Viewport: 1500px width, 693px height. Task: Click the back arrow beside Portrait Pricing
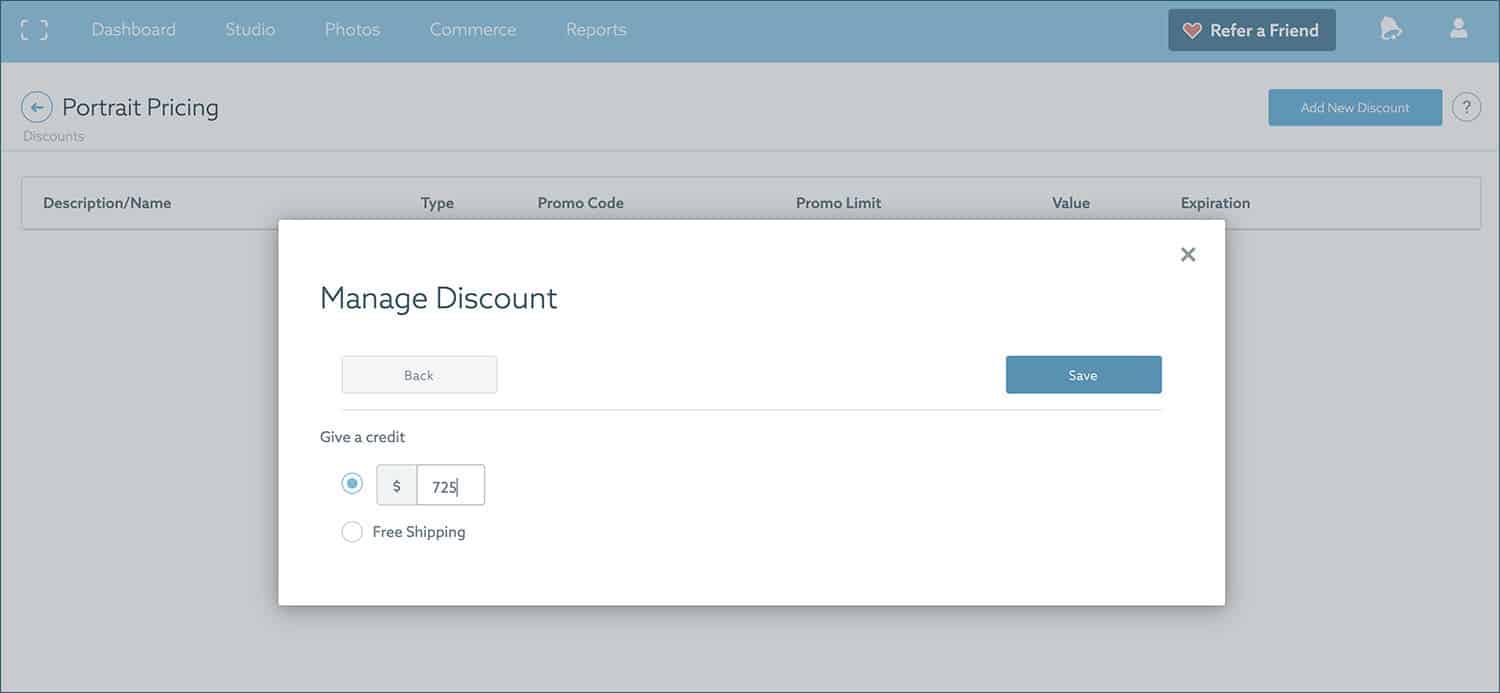37,107
